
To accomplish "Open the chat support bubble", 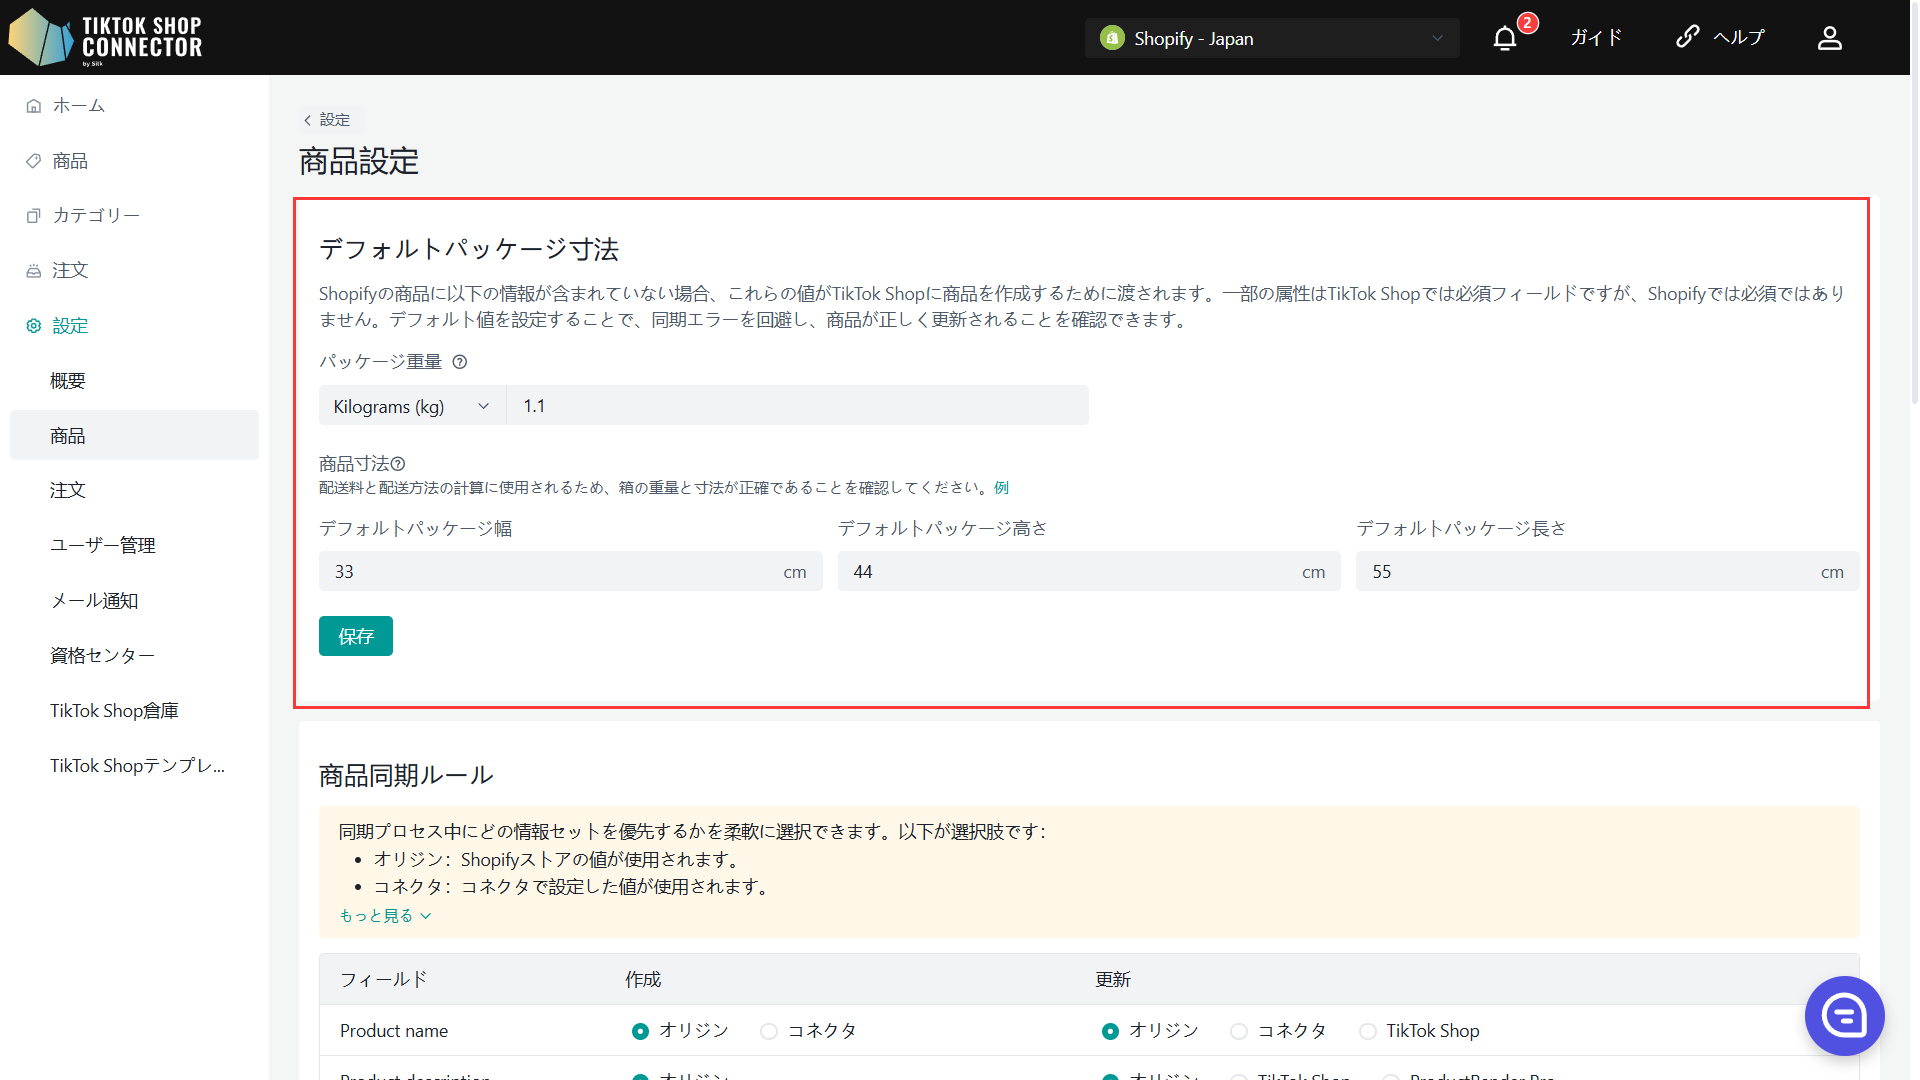I will pyautogui.click(x=1843, y=1015).
